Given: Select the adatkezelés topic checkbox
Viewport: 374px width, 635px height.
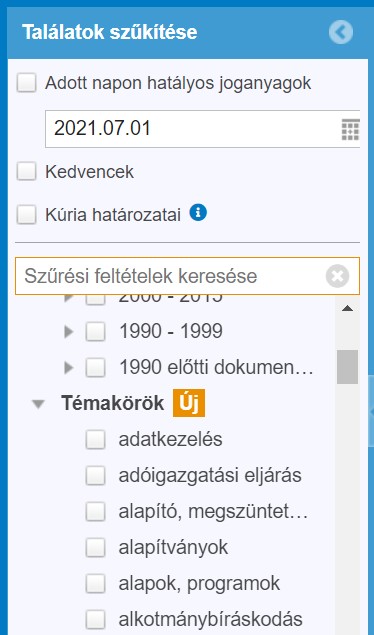Looking at the screenshot, I should tap(96, 440).
